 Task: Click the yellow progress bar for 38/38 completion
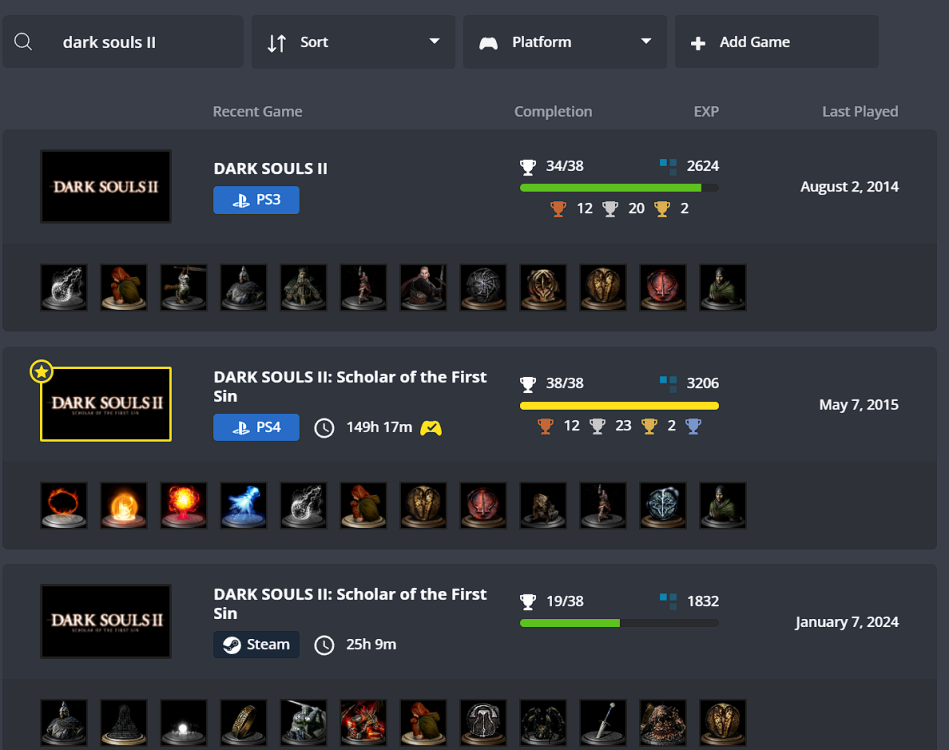[619, 406]
